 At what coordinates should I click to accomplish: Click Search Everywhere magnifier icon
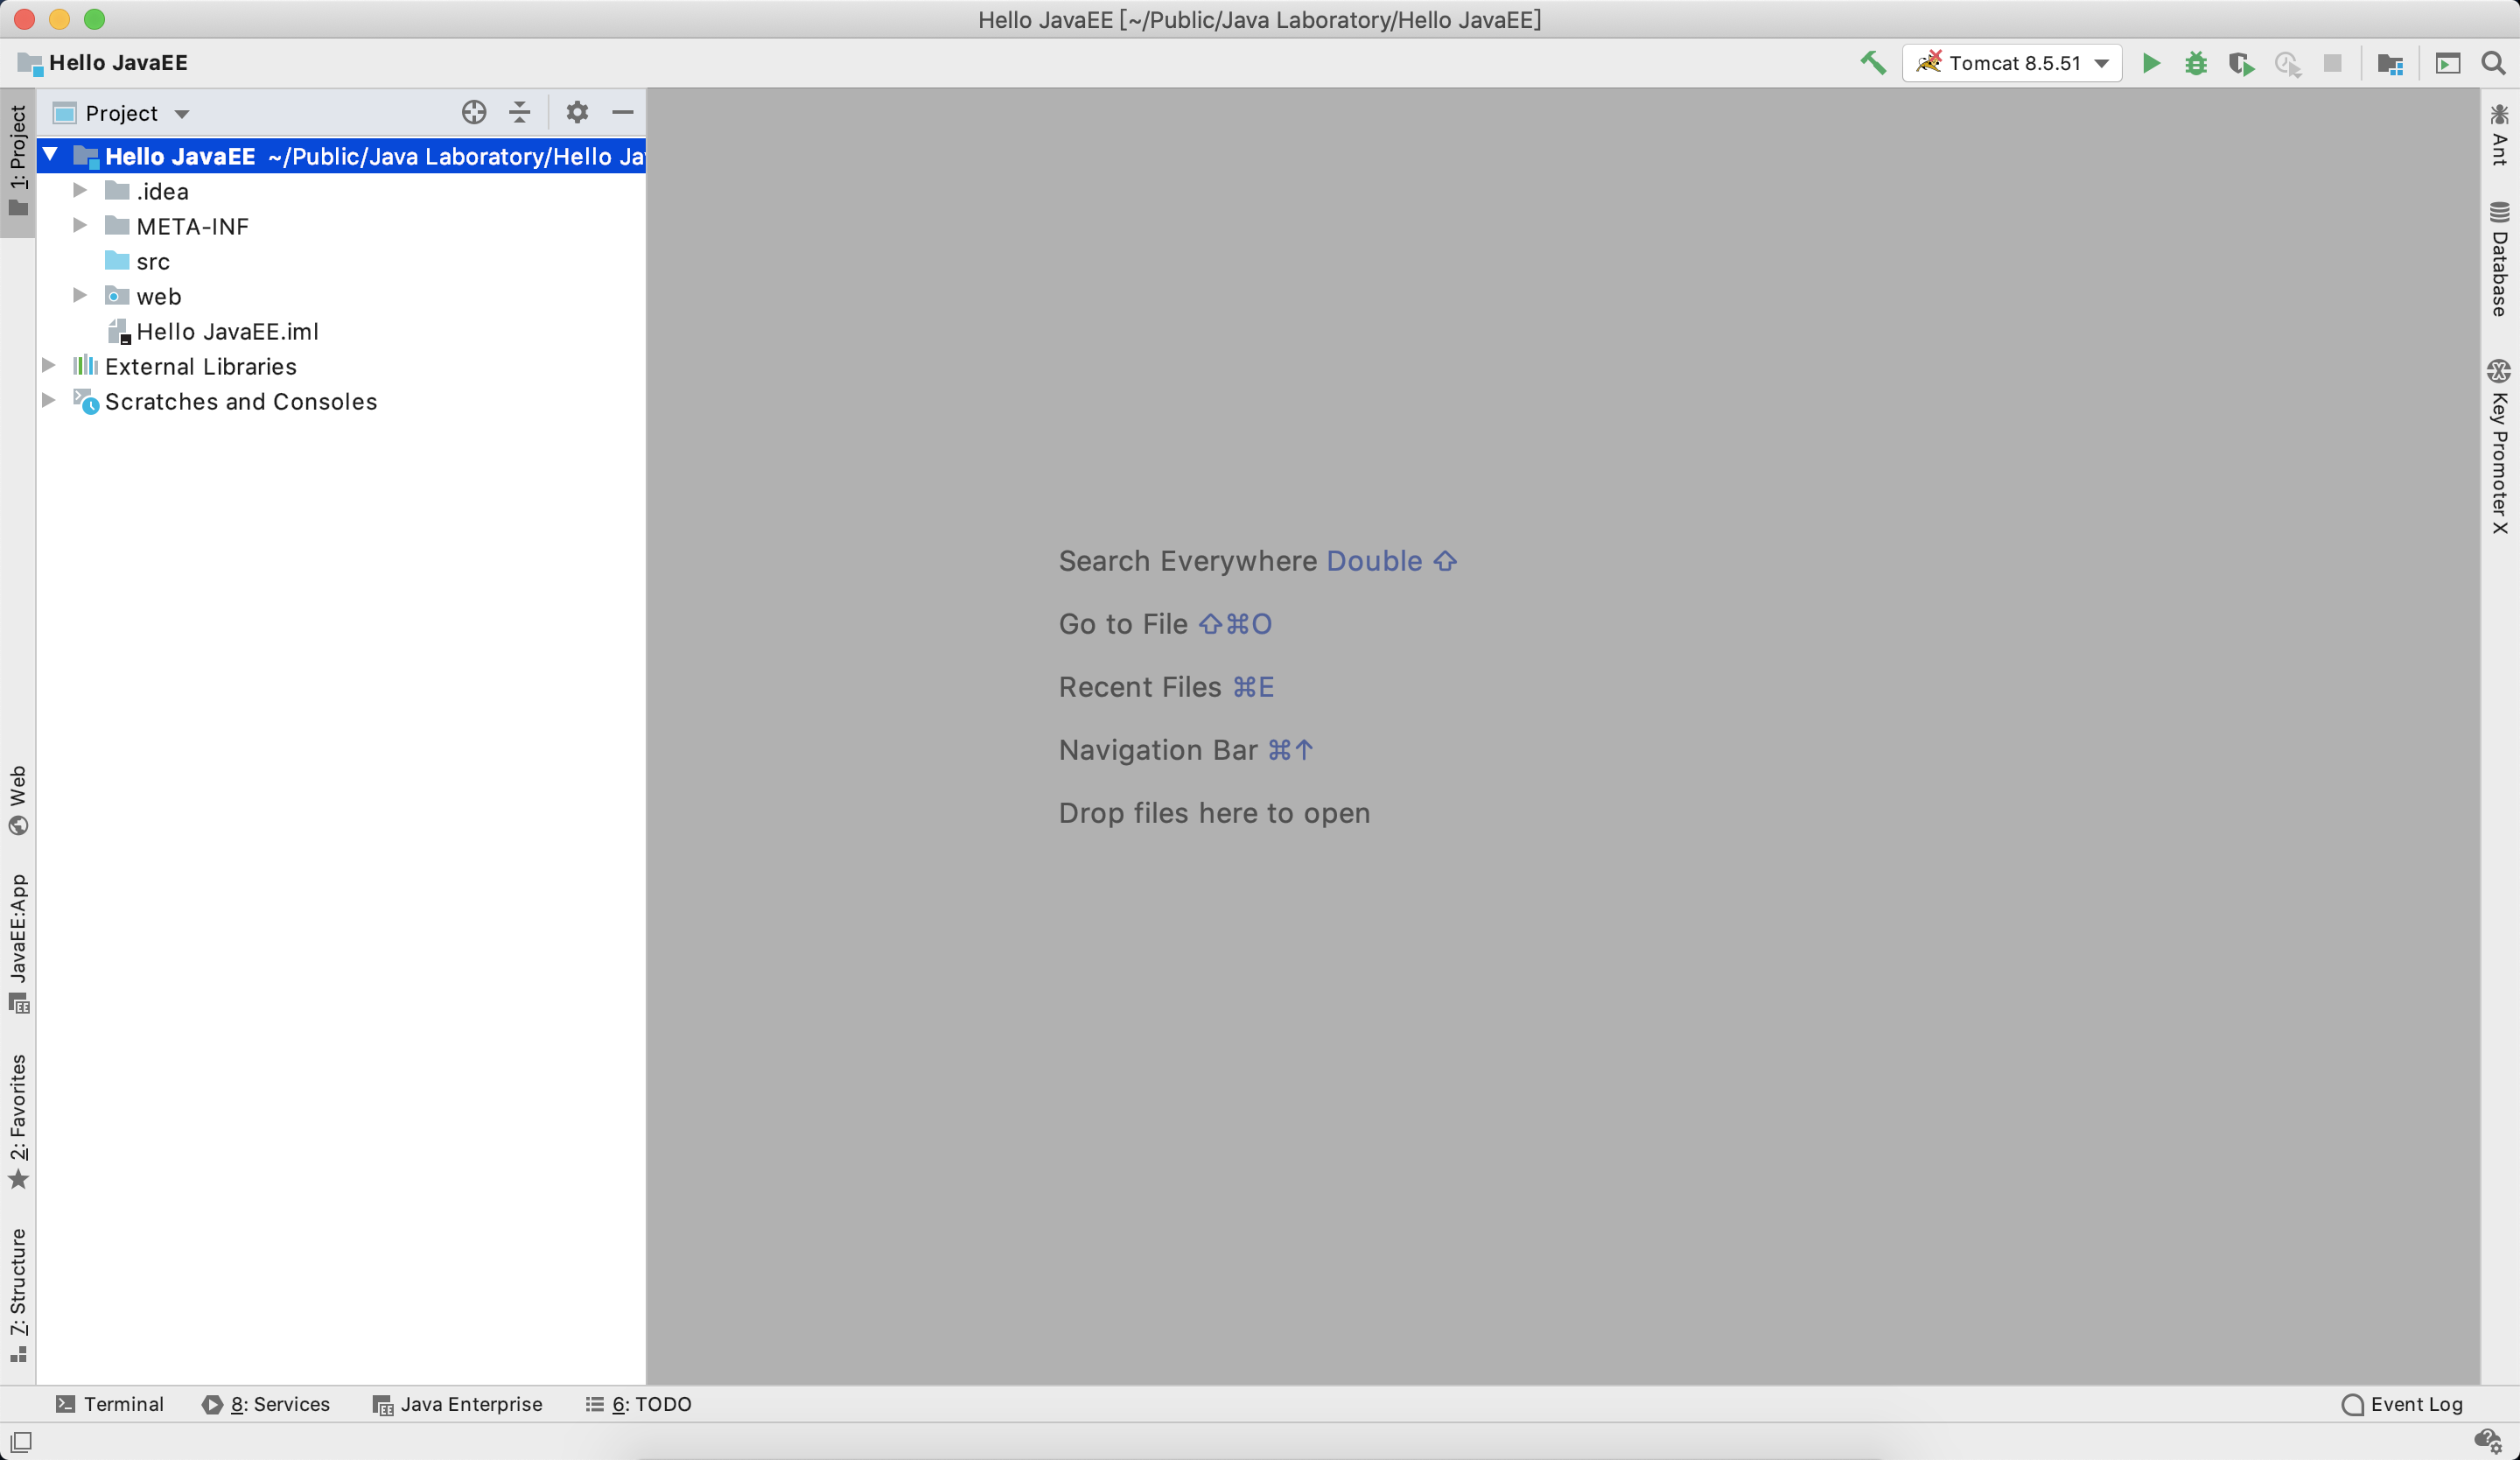[x=2493, y=63]
